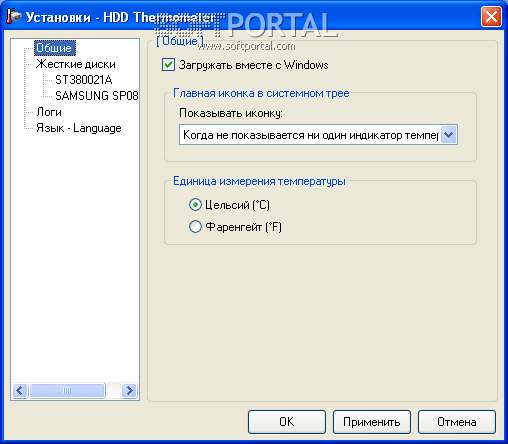
Task: Click the 'Применить' button
Action: click(372, 422)
